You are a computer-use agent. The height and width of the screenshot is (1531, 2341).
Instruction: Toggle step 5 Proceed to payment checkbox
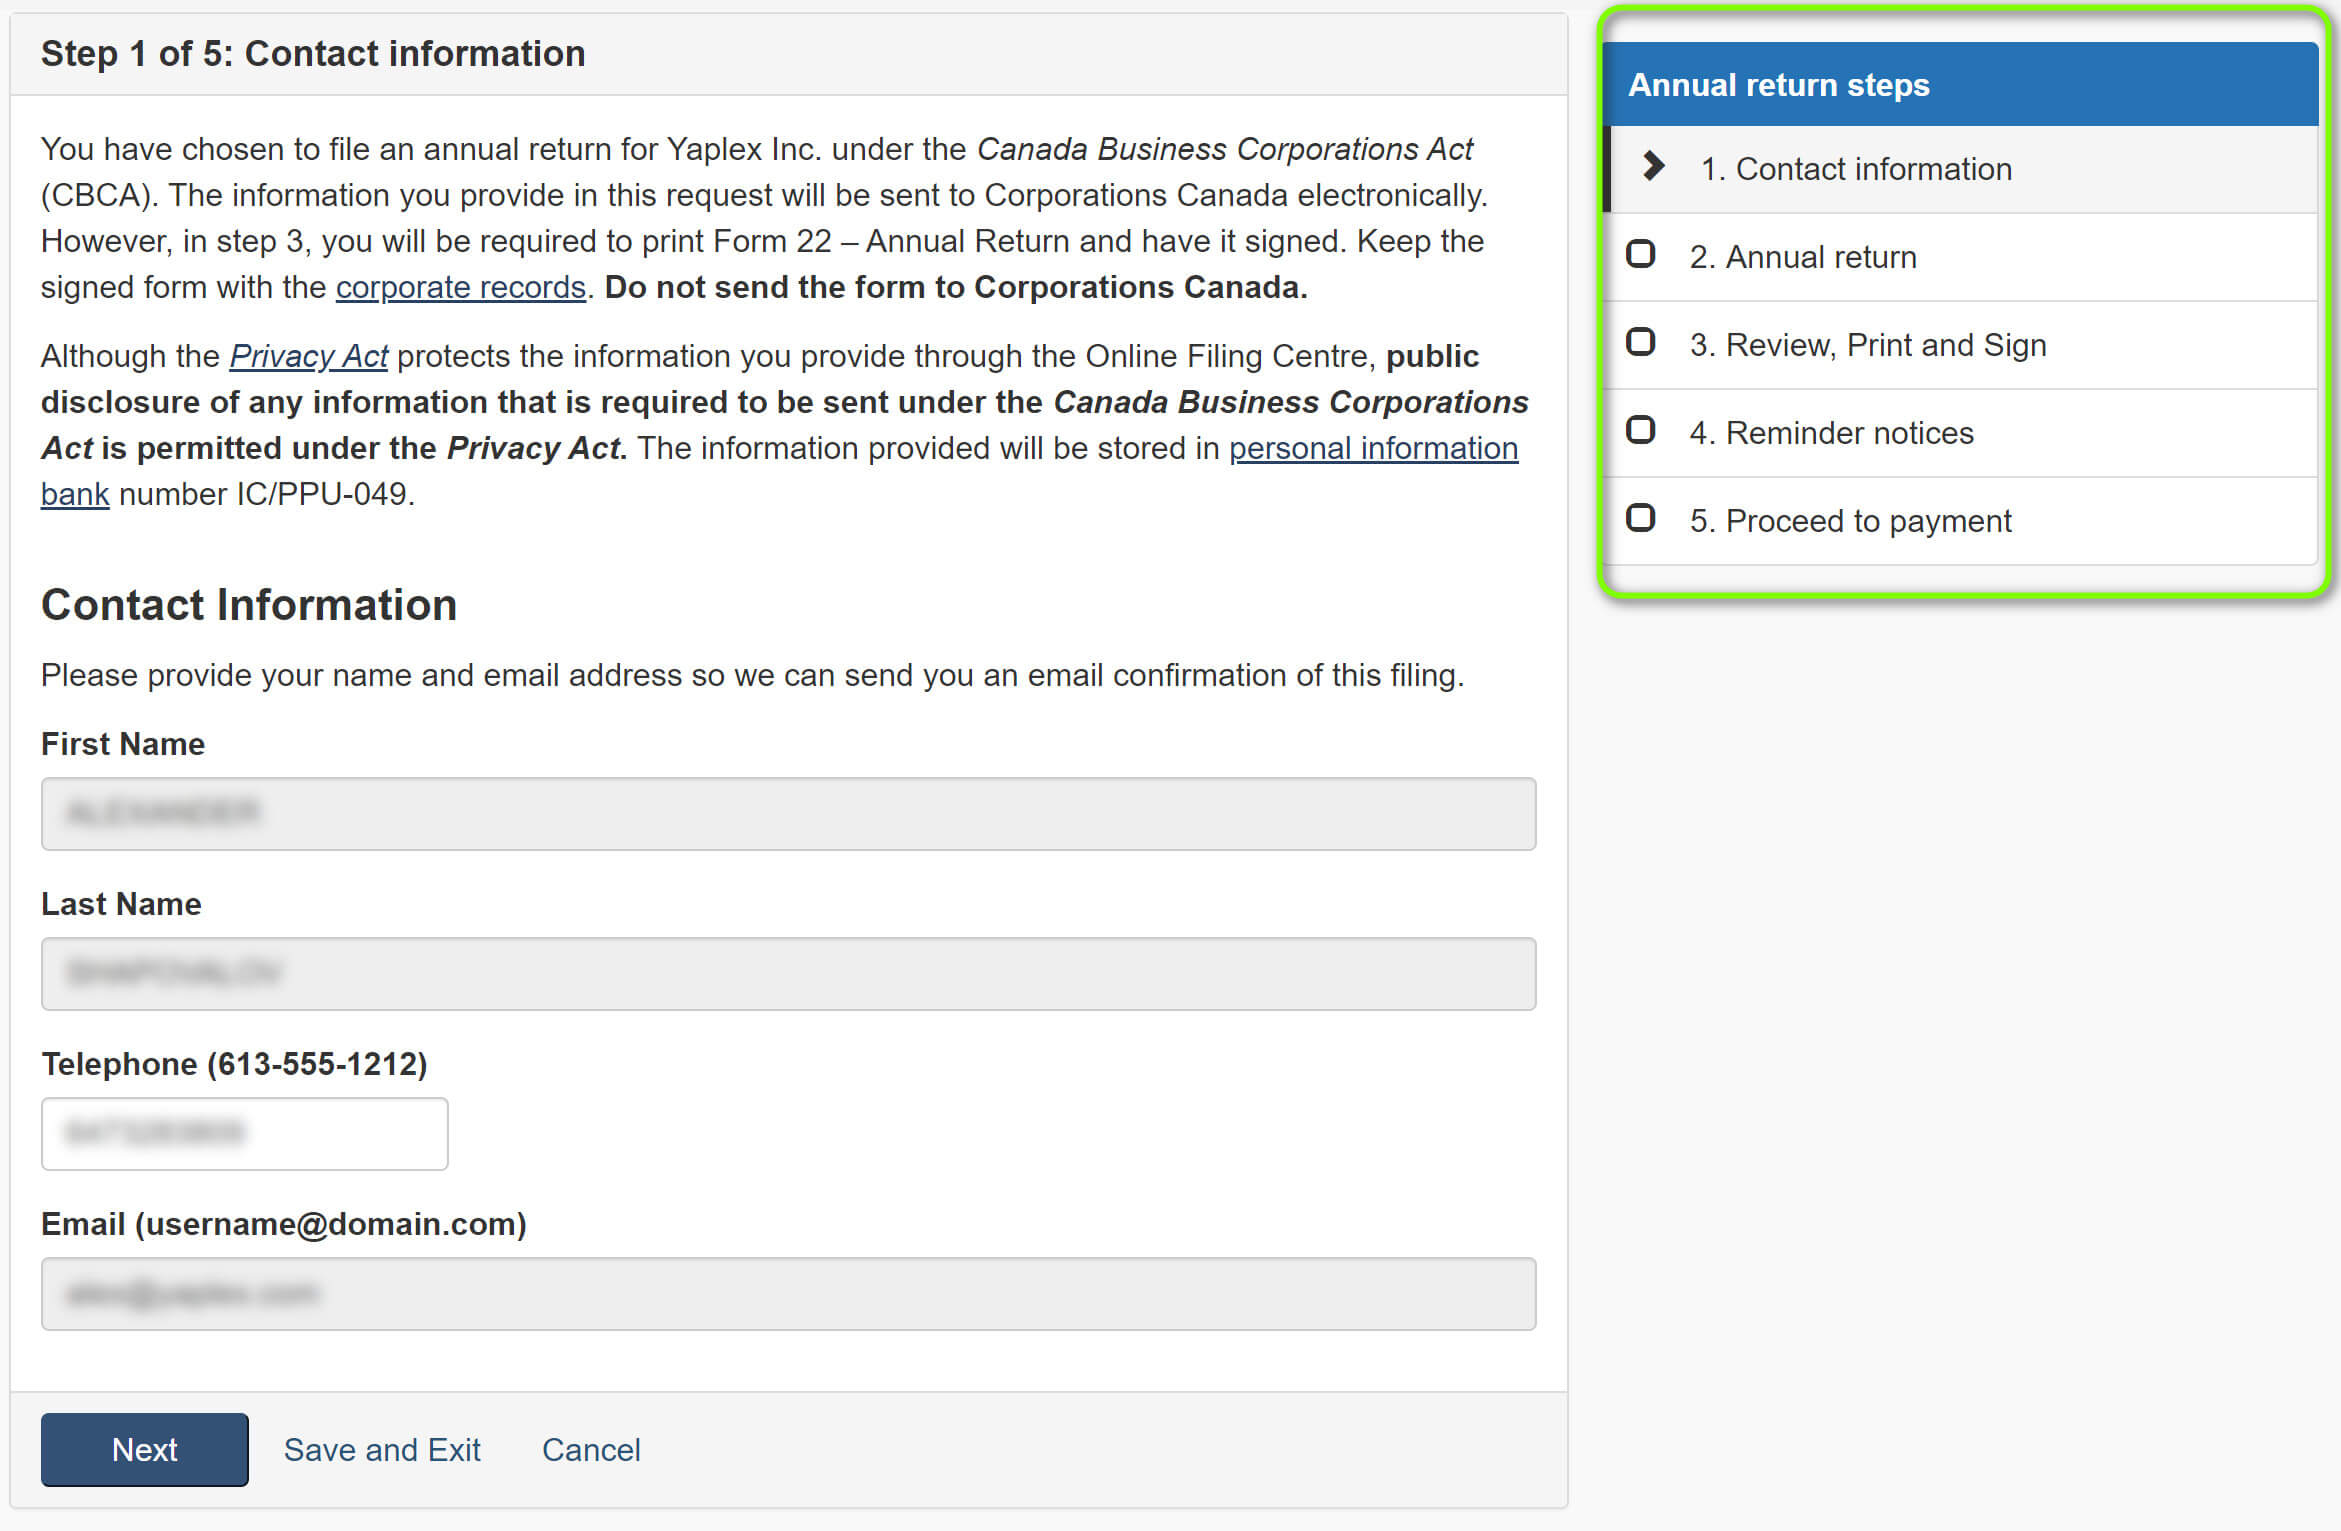pyautogui.click(x=1646, y=519)
